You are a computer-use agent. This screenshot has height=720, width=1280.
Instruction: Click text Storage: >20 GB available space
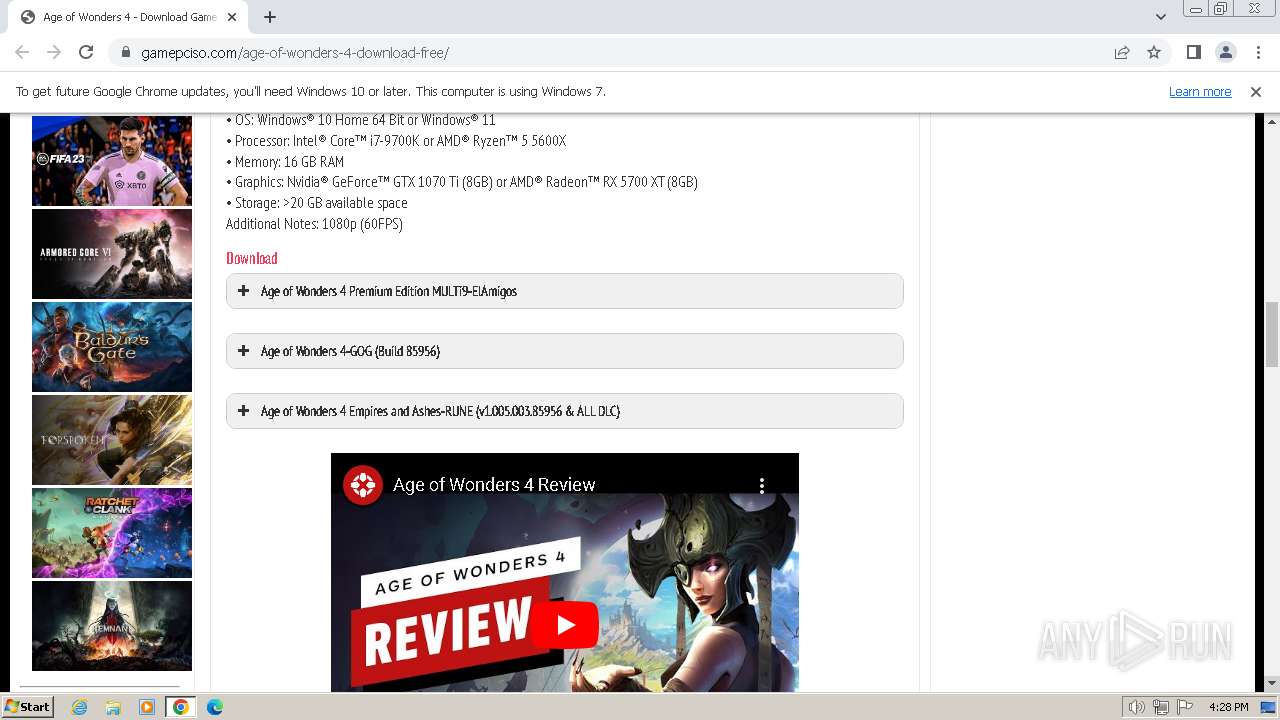pos(317,203)
